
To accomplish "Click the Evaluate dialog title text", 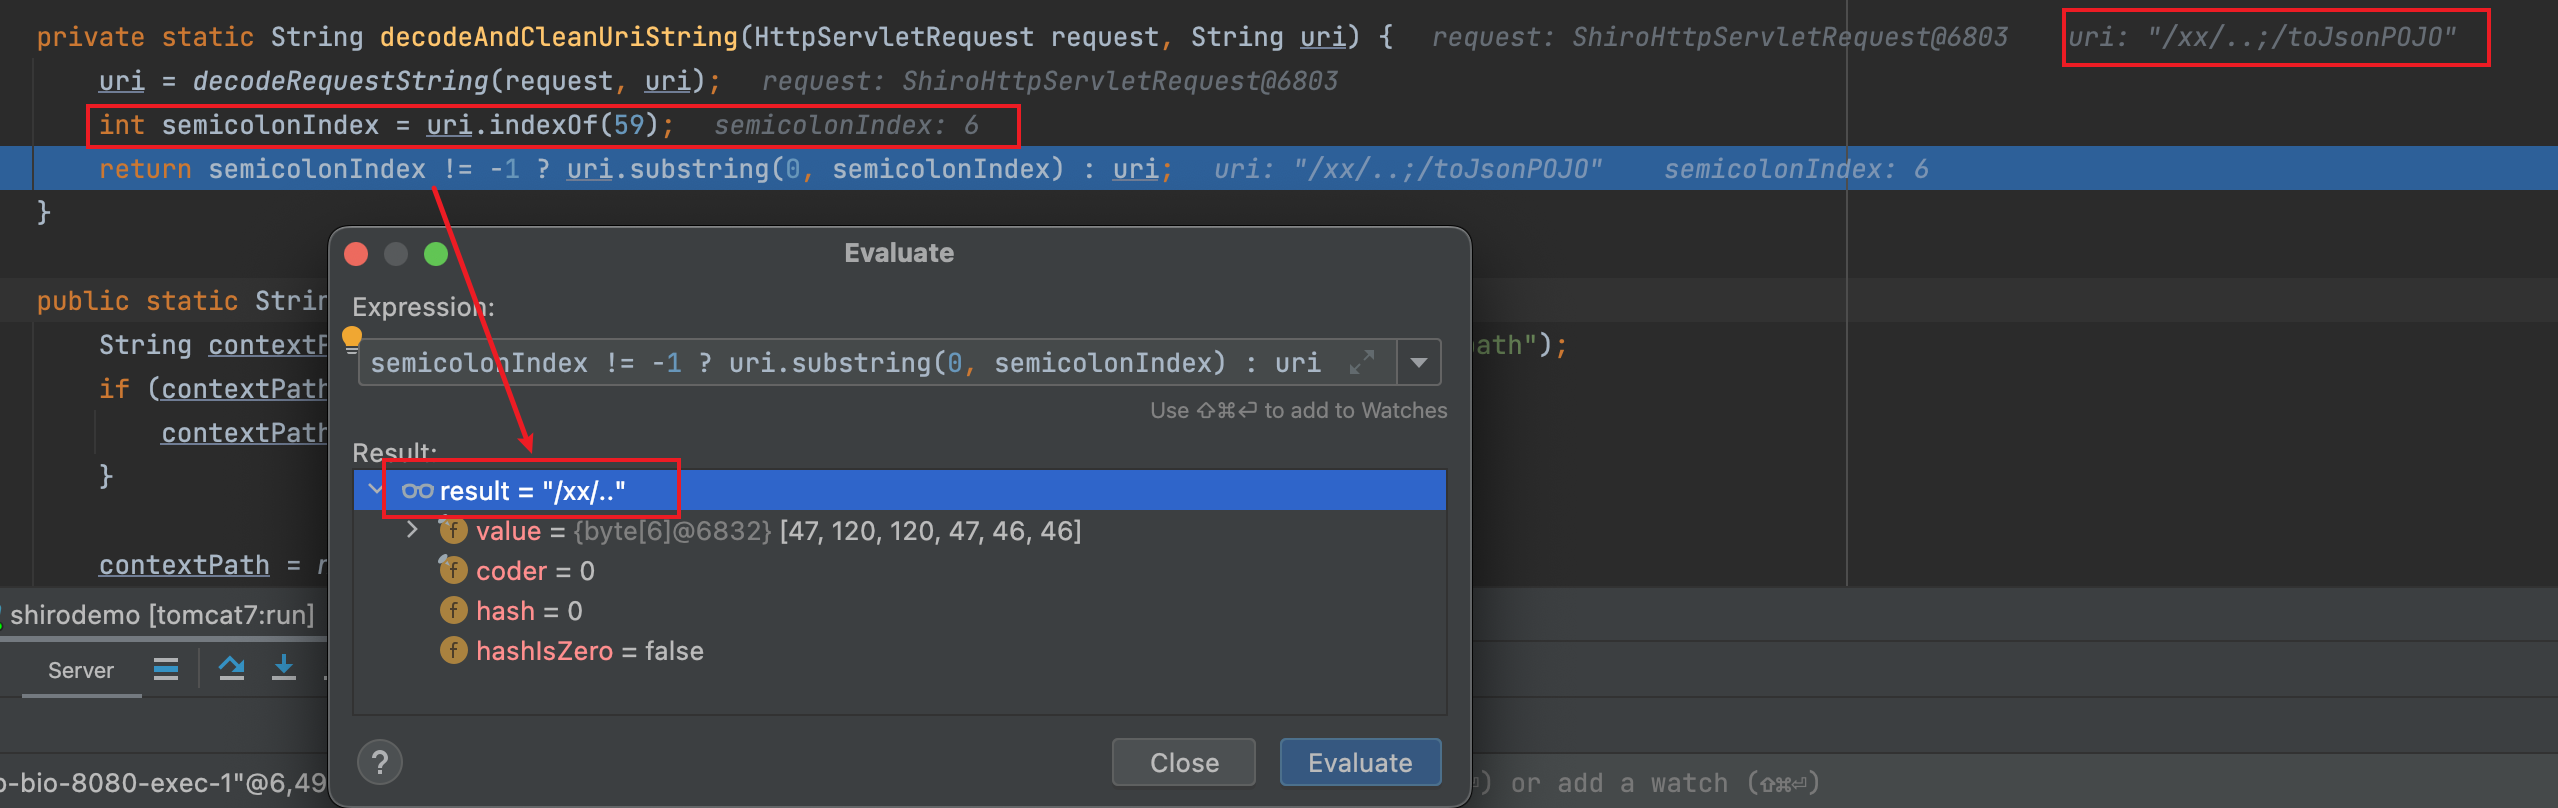I will pyautogui.click(x=899, y=253).
